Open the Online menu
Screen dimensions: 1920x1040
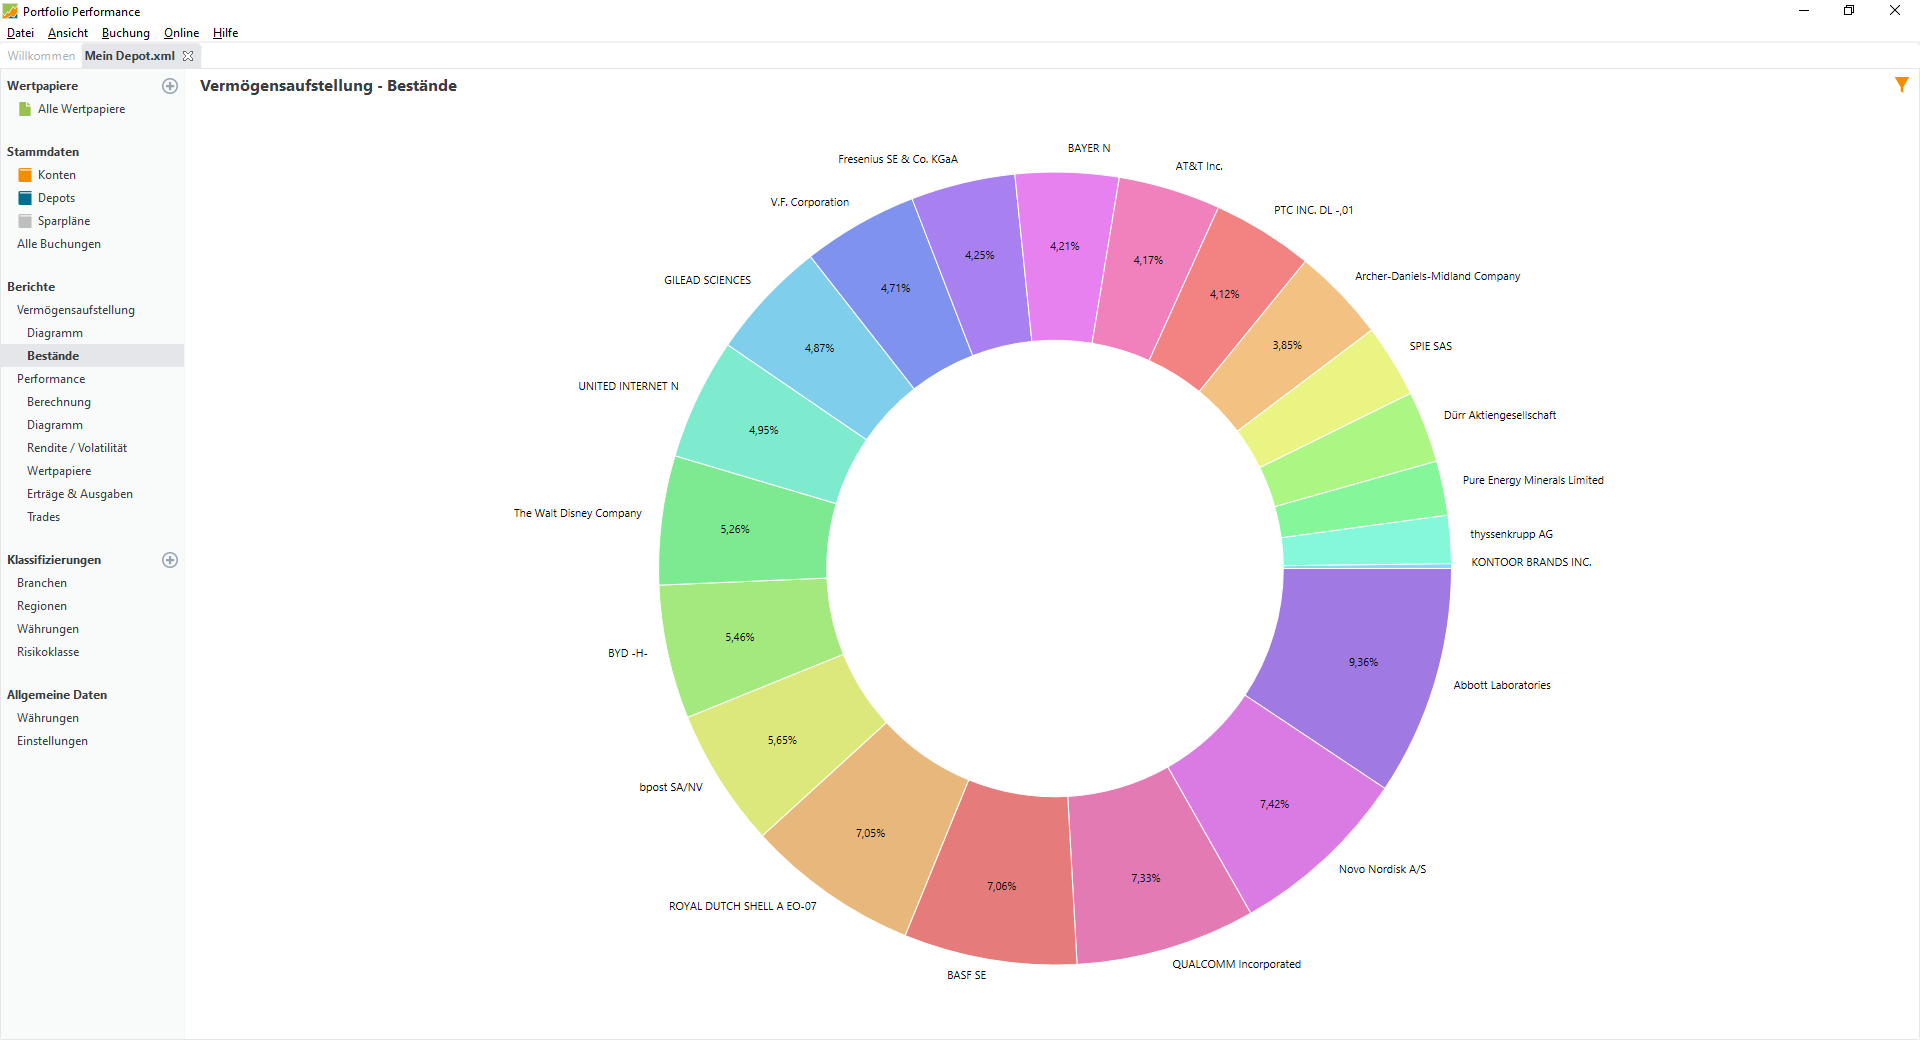[x=181, y=33]
